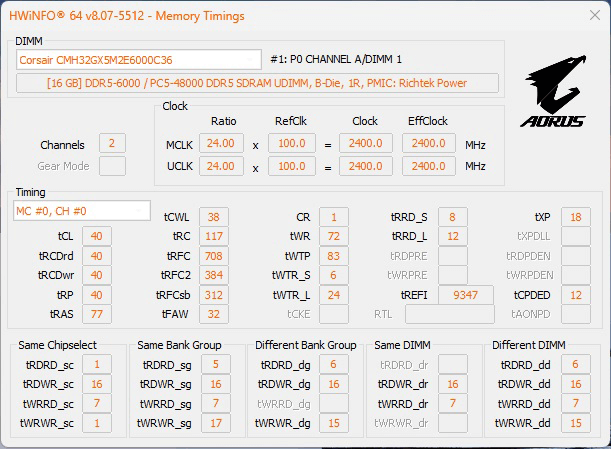Click the tWRWR_dd value under Different DIMM
611x449 pixels.
click(x=575, y=423)
